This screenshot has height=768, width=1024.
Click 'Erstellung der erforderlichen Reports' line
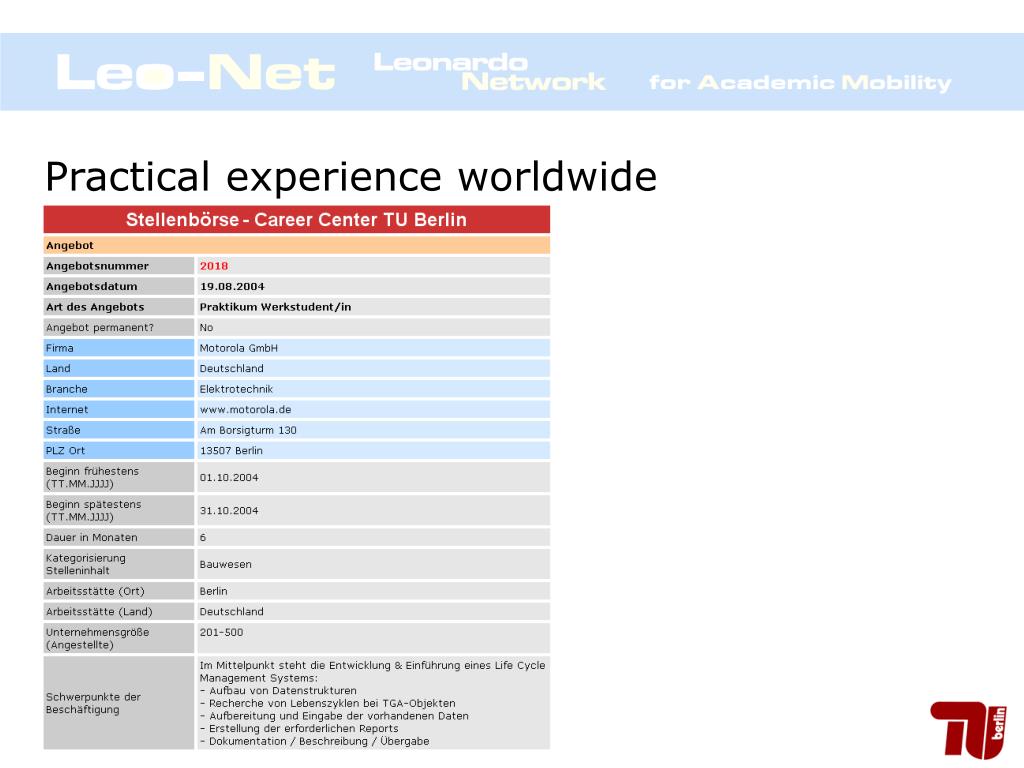303,729
